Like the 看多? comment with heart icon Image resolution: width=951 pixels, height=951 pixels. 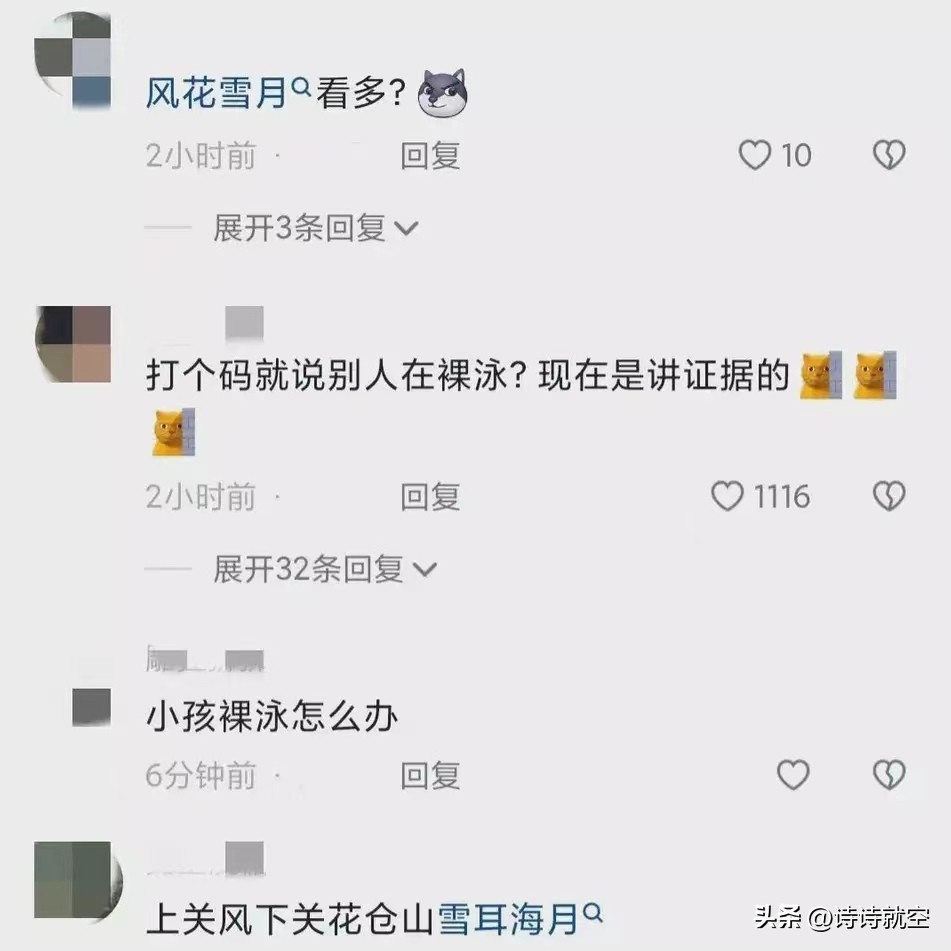pos(754,155)
